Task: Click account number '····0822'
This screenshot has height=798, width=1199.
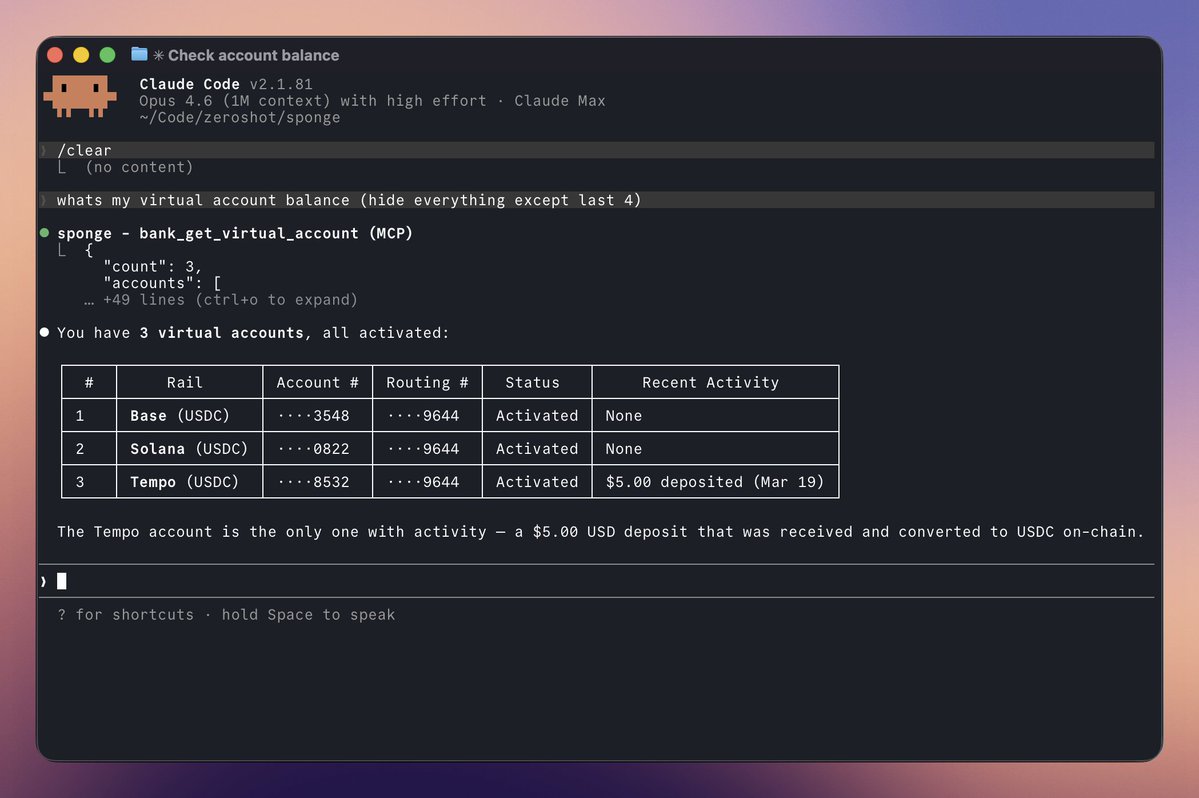Action: tap(314, 449)
